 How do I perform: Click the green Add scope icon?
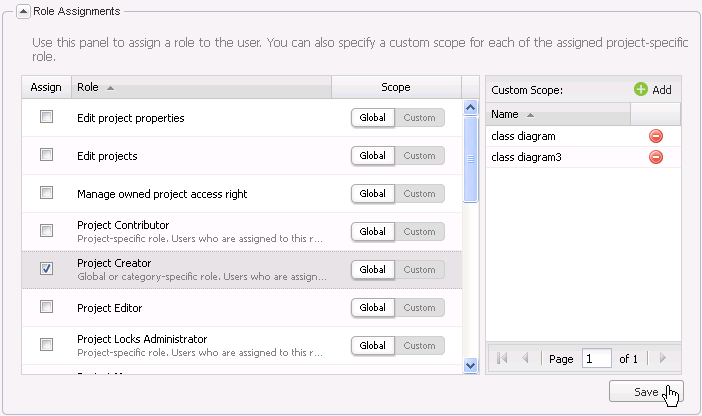641,89
